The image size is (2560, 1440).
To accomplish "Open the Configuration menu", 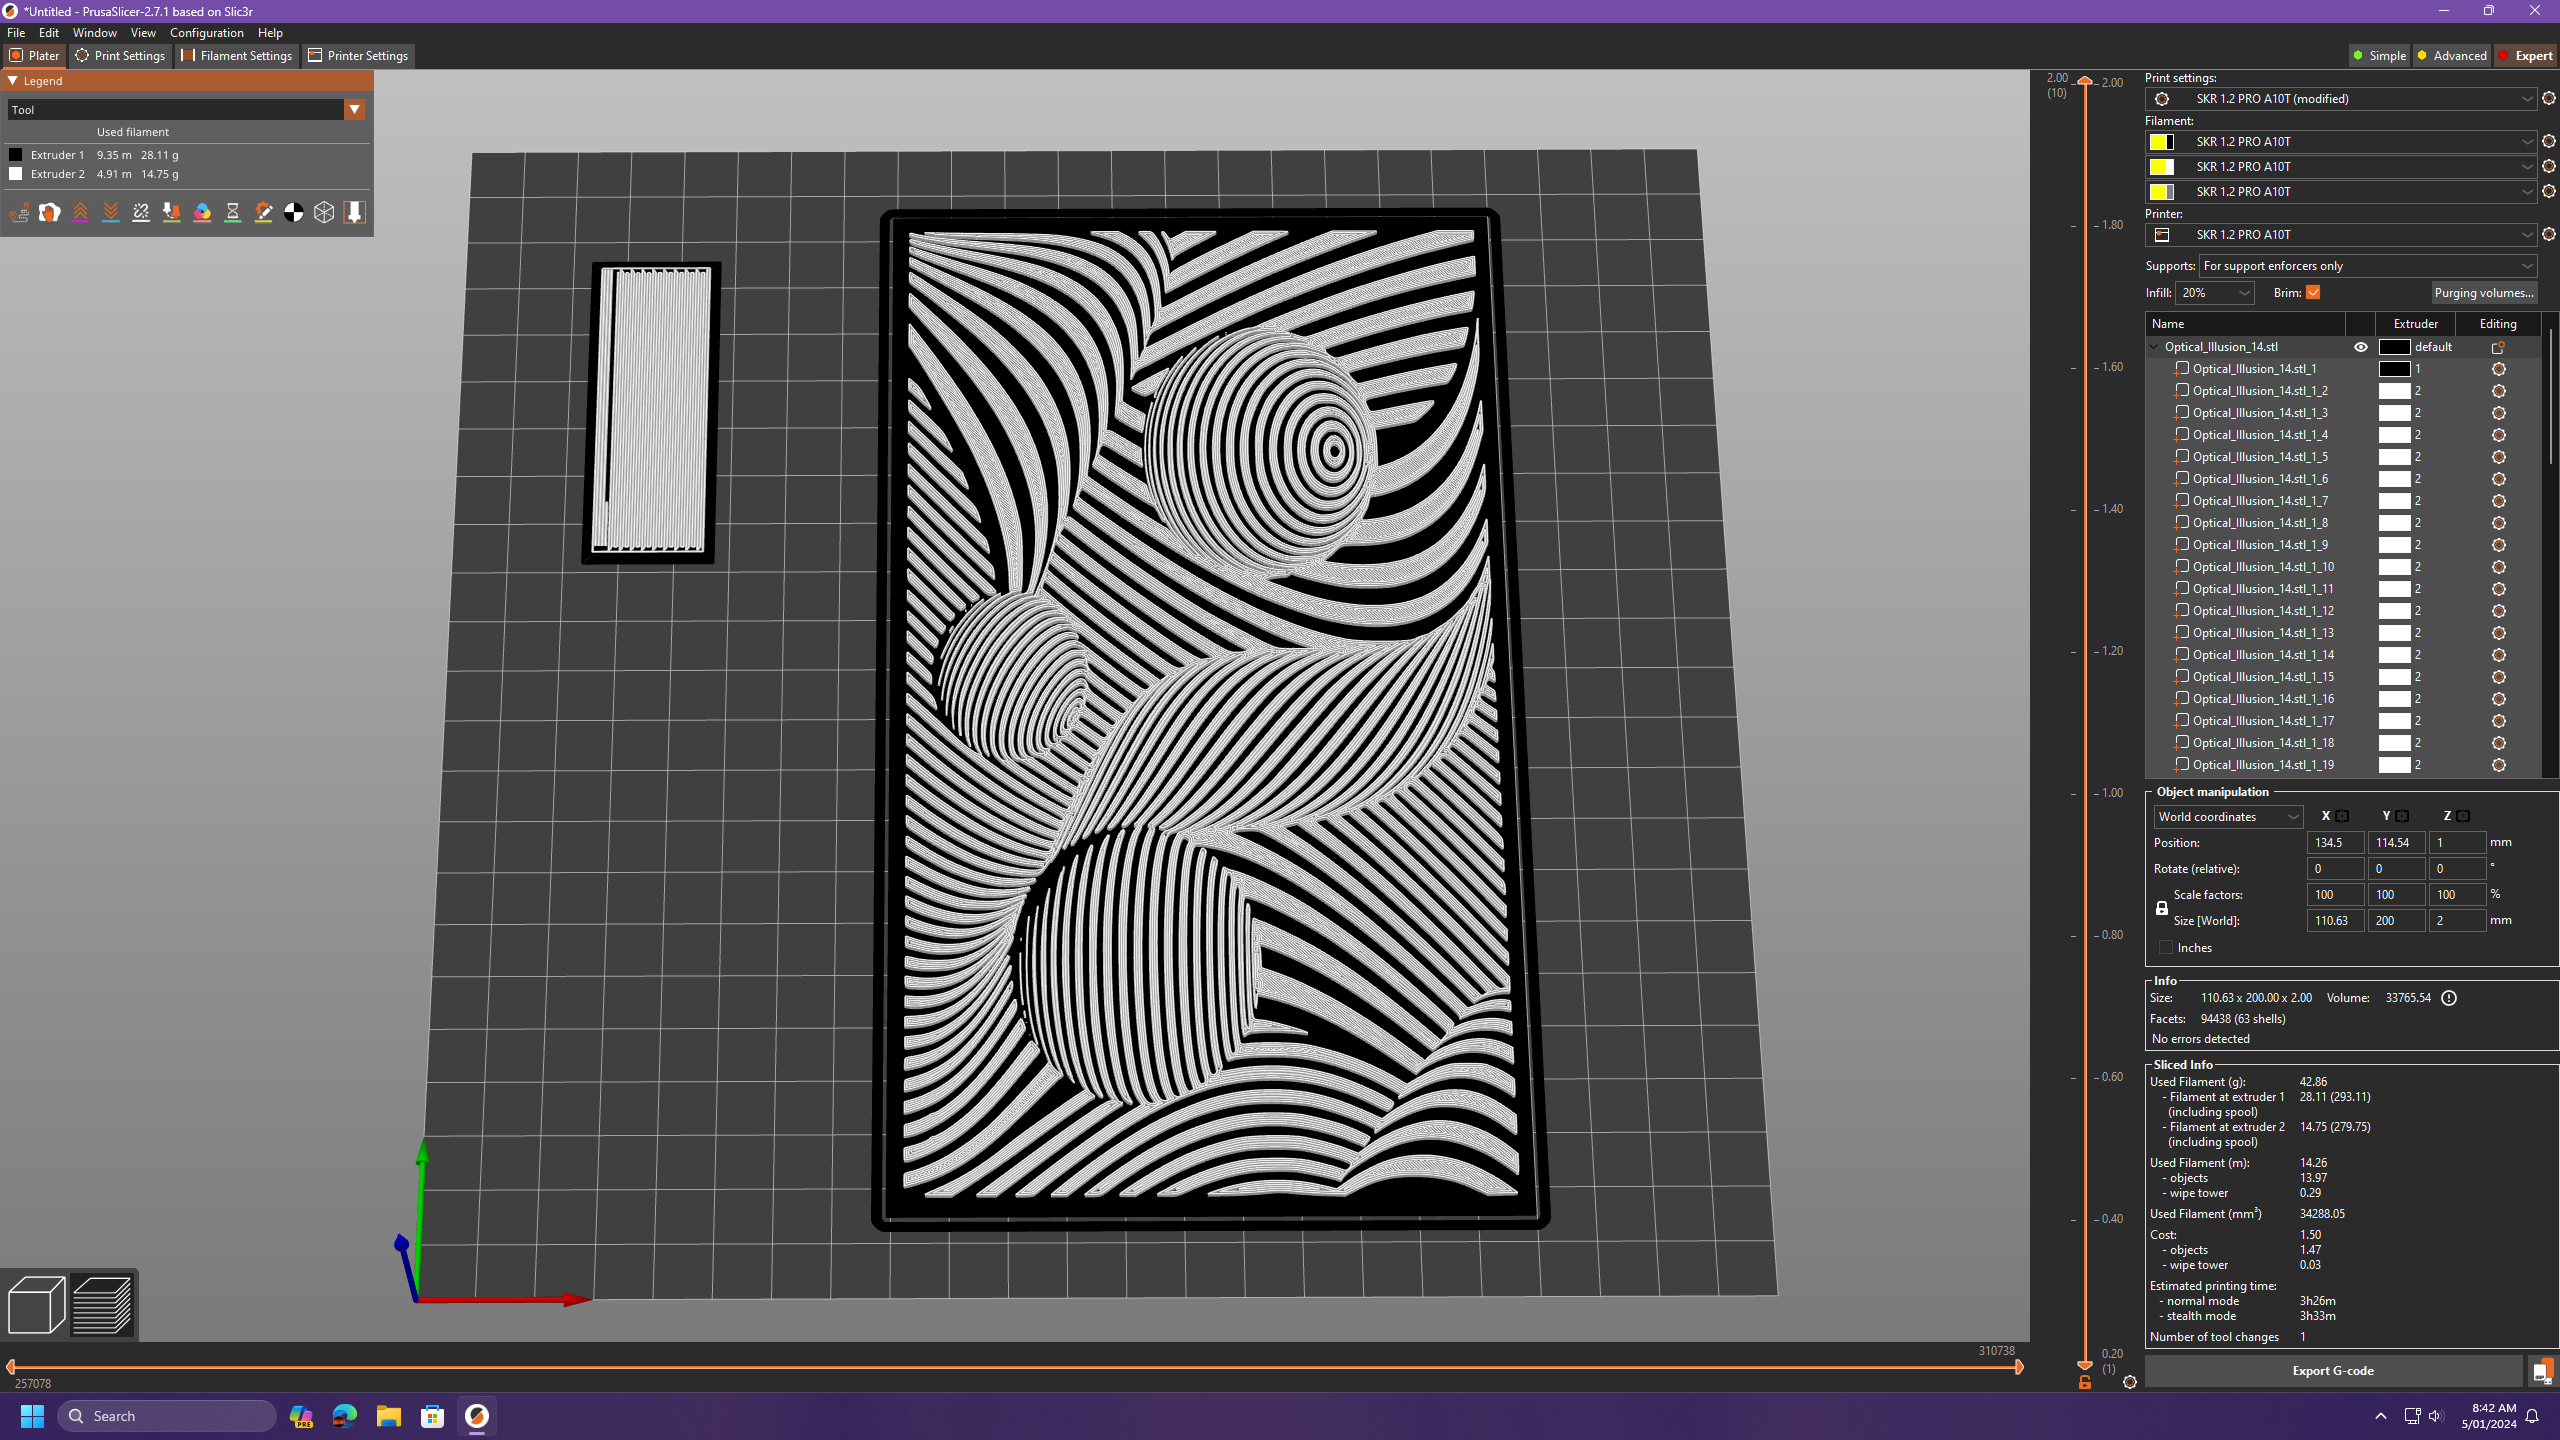I will coord(206,33).
